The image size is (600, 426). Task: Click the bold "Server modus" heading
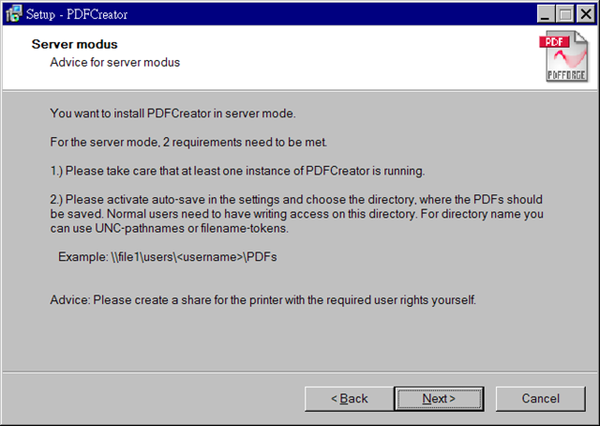click(x=75, y=45)
